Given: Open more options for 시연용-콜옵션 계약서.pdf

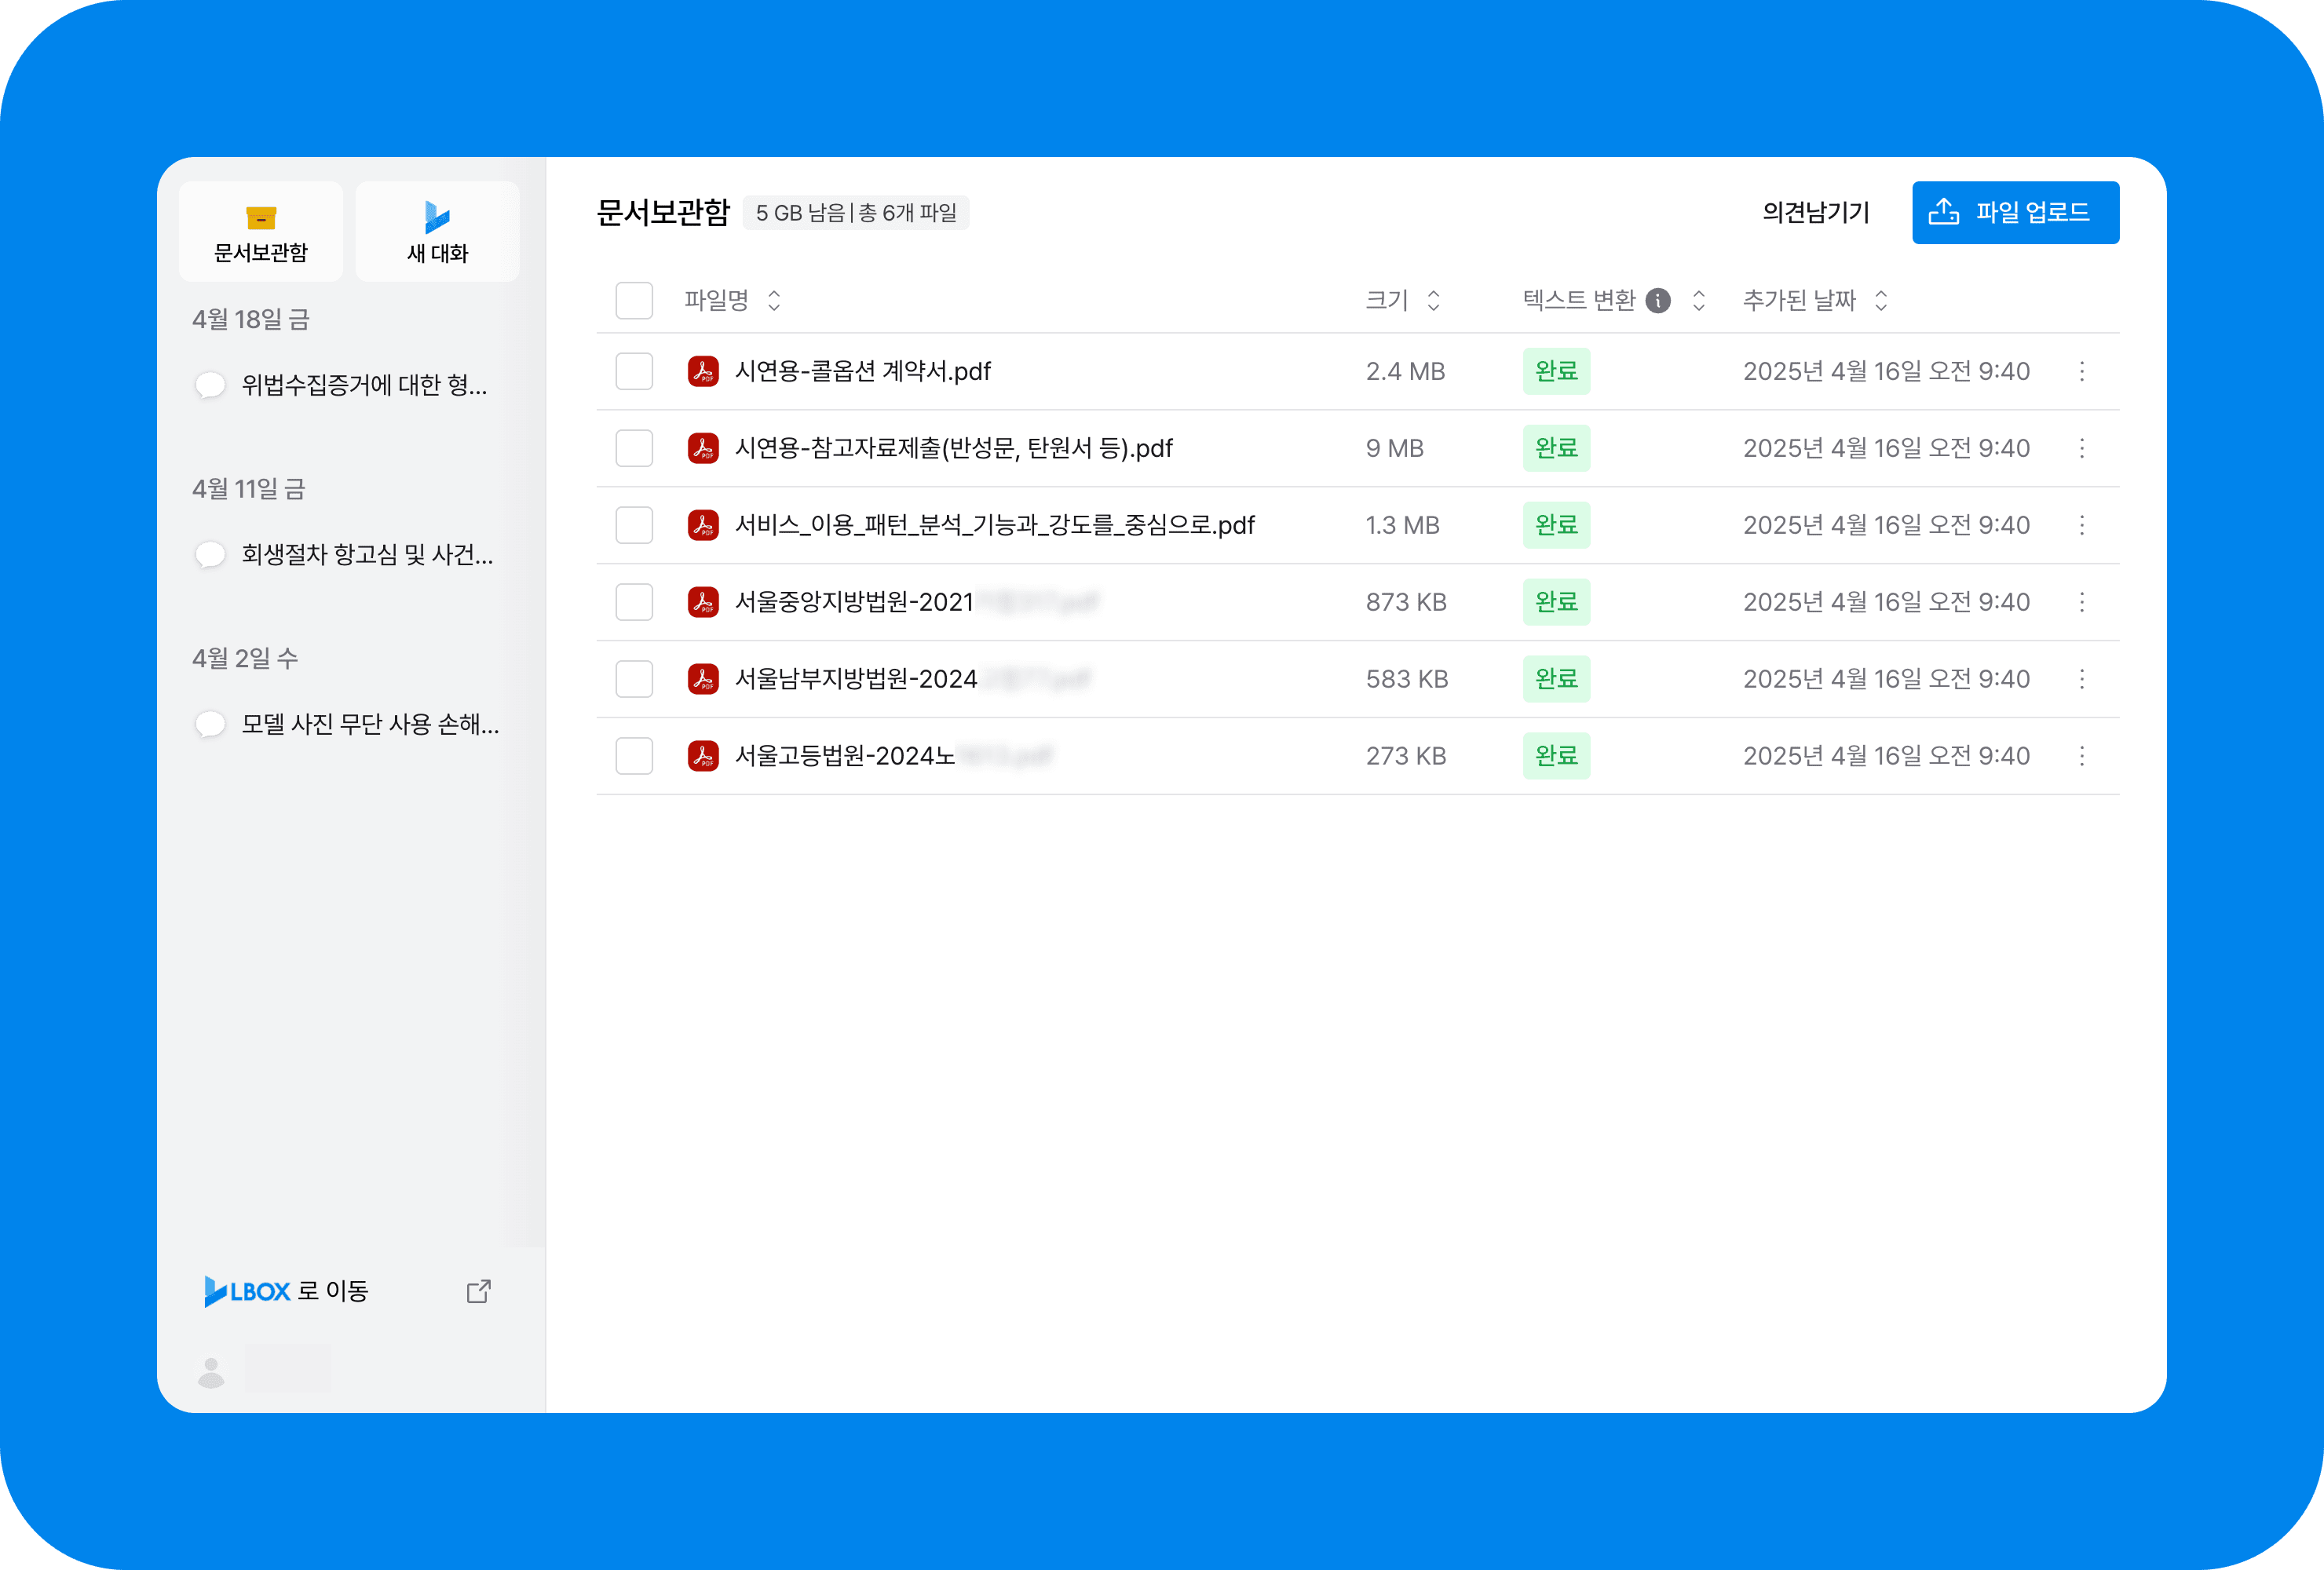Looking at the screenshot, I should click(x=2082, y=371).
